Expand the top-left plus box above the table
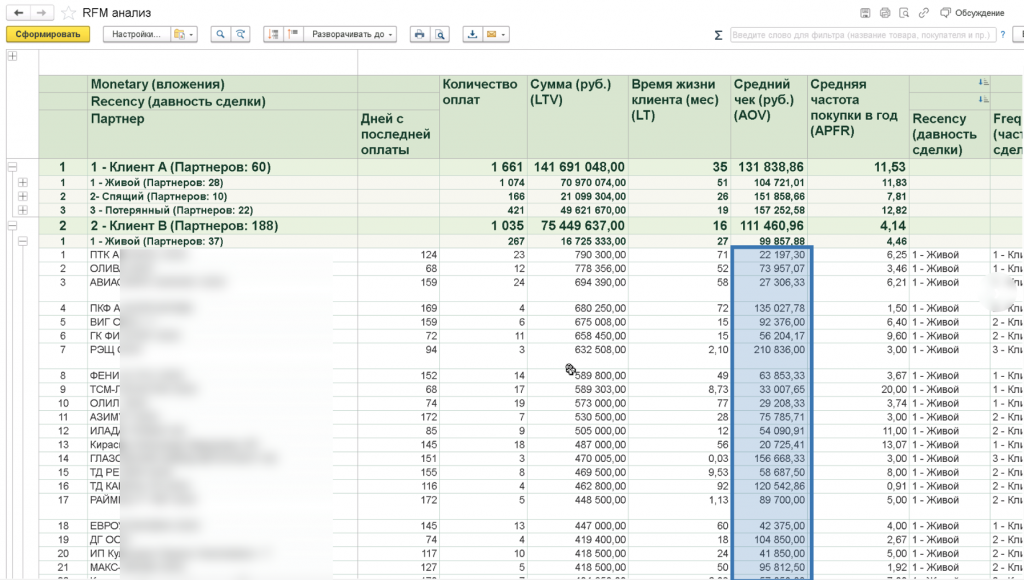The image size is (1024, 580). click(12, 56)
